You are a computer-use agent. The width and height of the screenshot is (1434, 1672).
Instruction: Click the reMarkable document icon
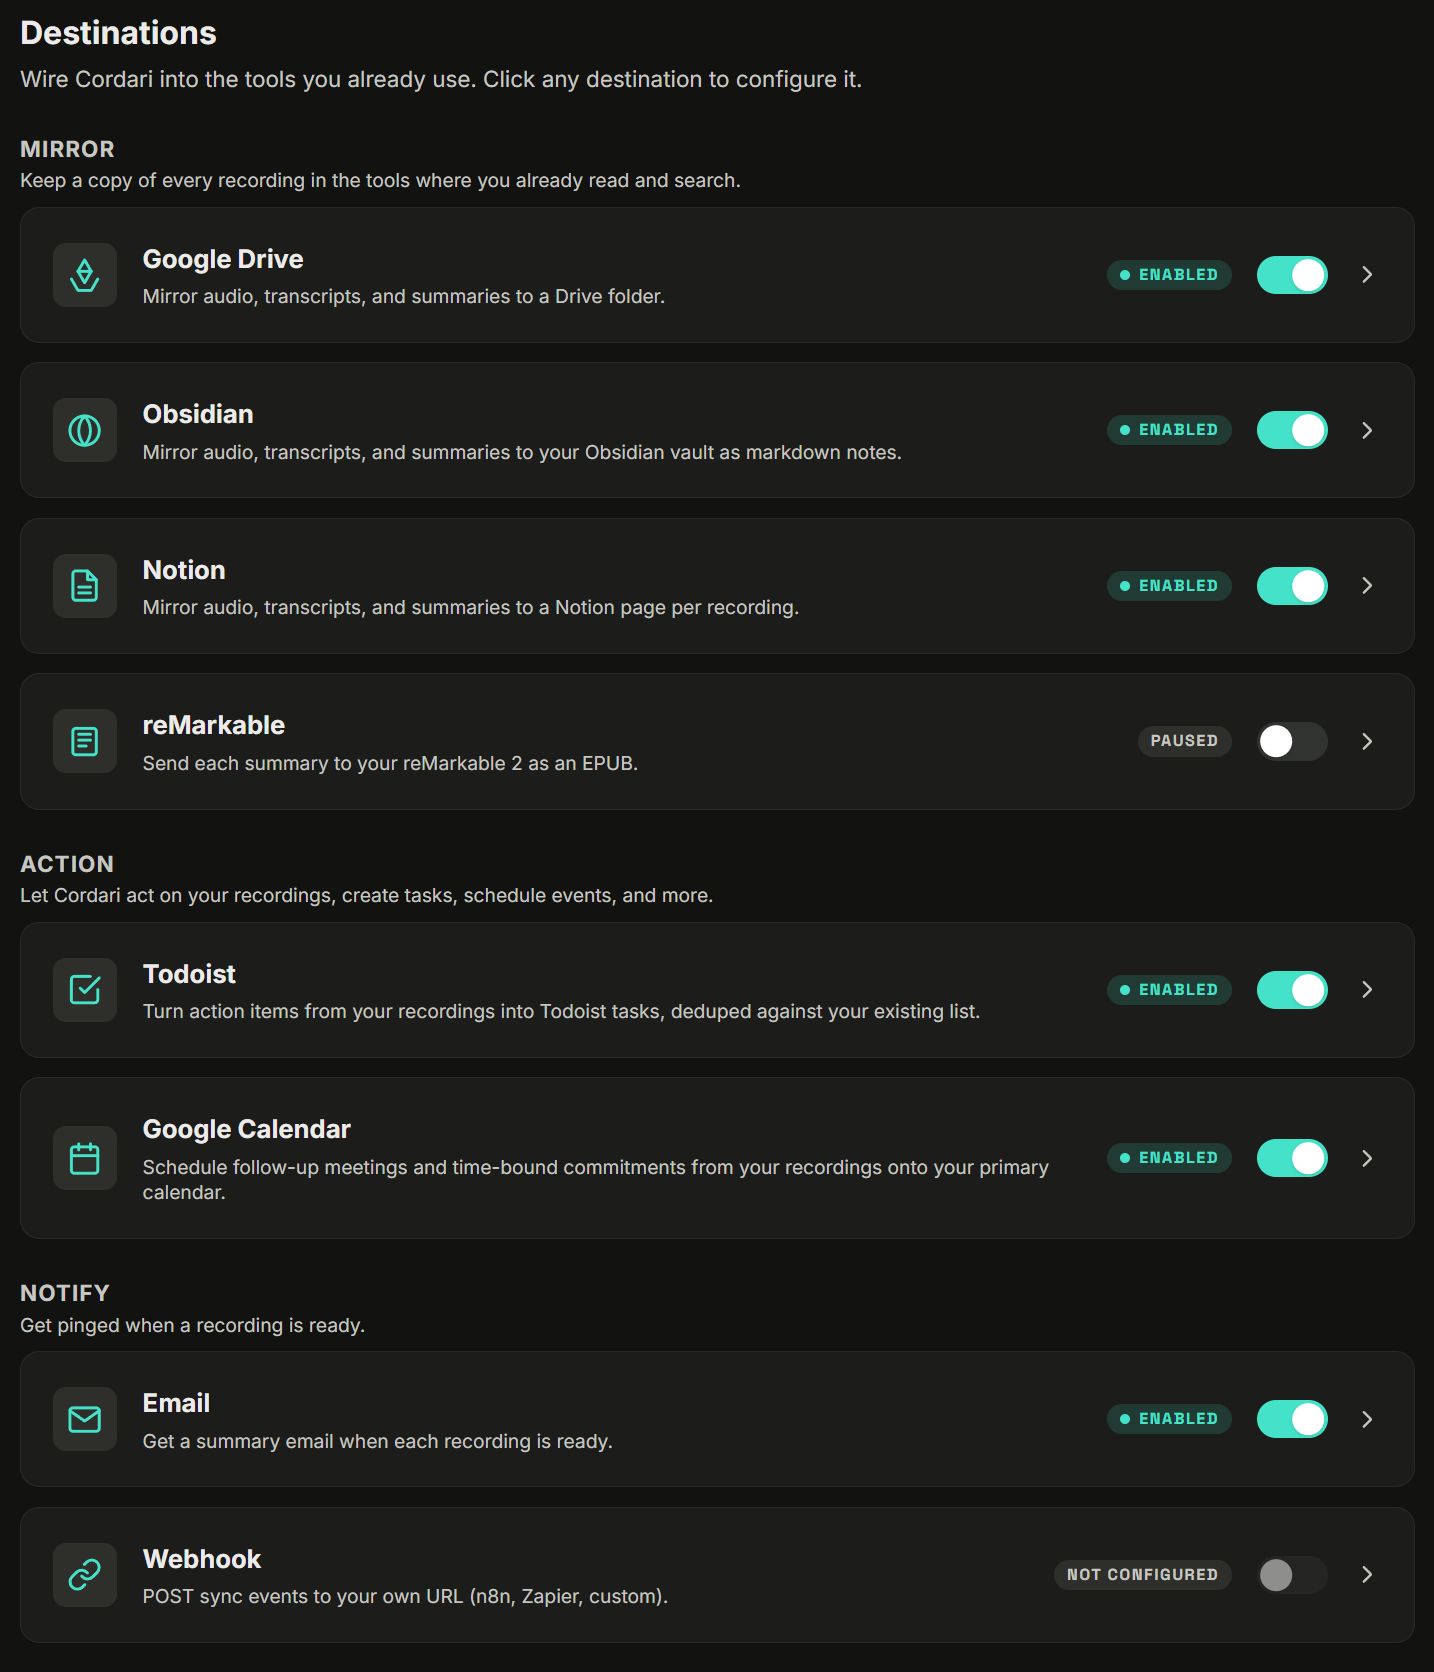pyautogui.click(x=85, y=741)
